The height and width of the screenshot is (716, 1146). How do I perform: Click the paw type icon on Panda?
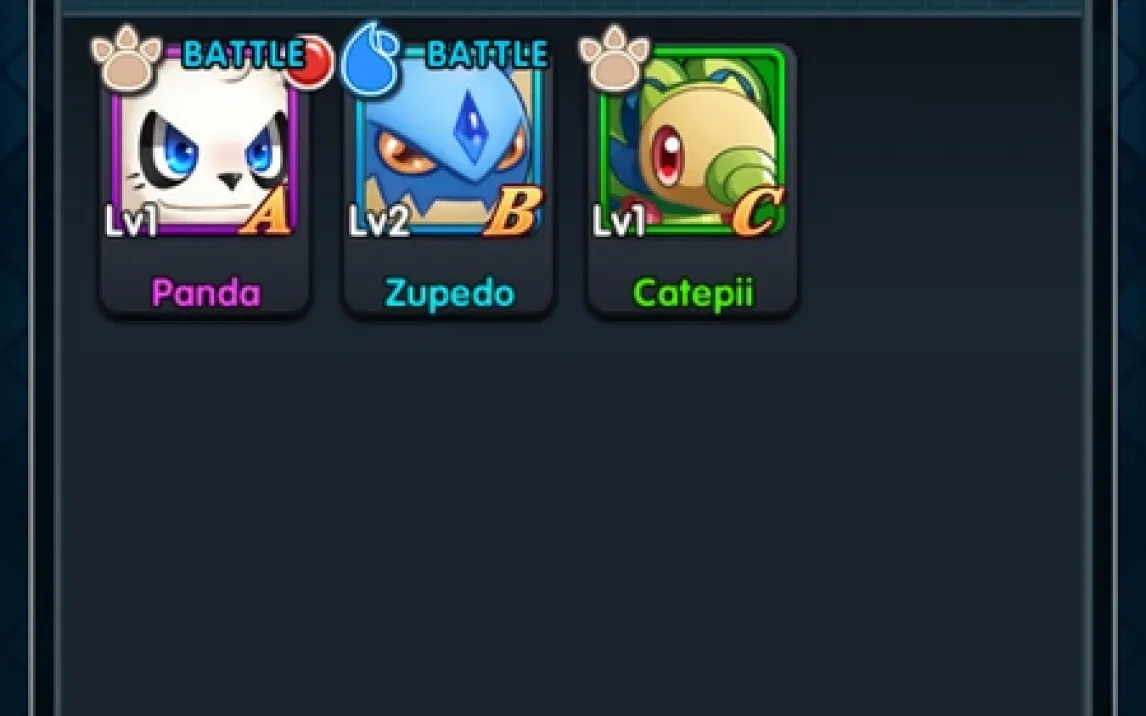pos(126,58)
